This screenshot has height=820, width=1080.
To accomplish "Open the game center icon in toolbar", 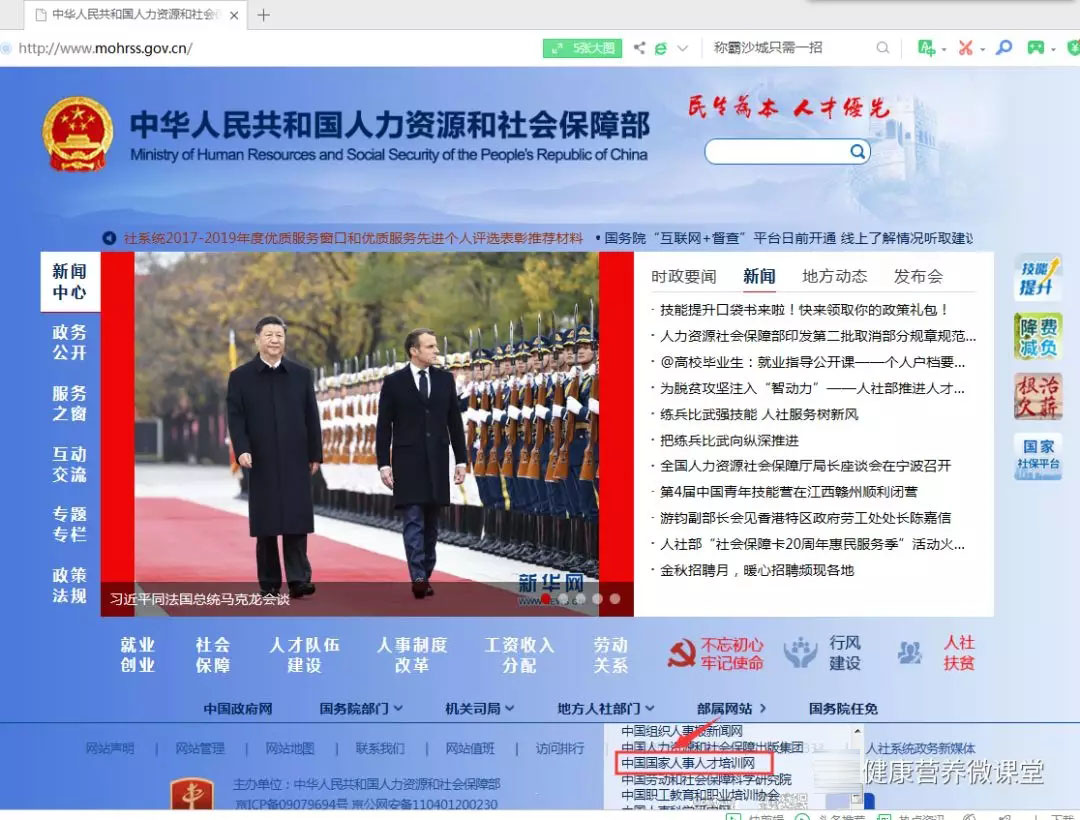I will pos(1034,47).
